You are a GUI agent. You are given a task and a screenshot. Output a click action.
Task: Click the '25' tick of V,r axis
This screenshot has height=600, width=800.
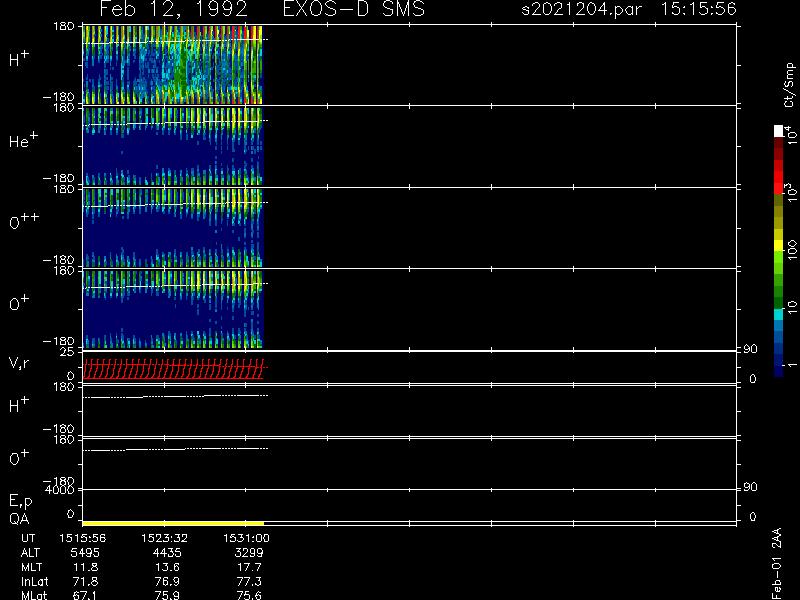pos(67,352)
